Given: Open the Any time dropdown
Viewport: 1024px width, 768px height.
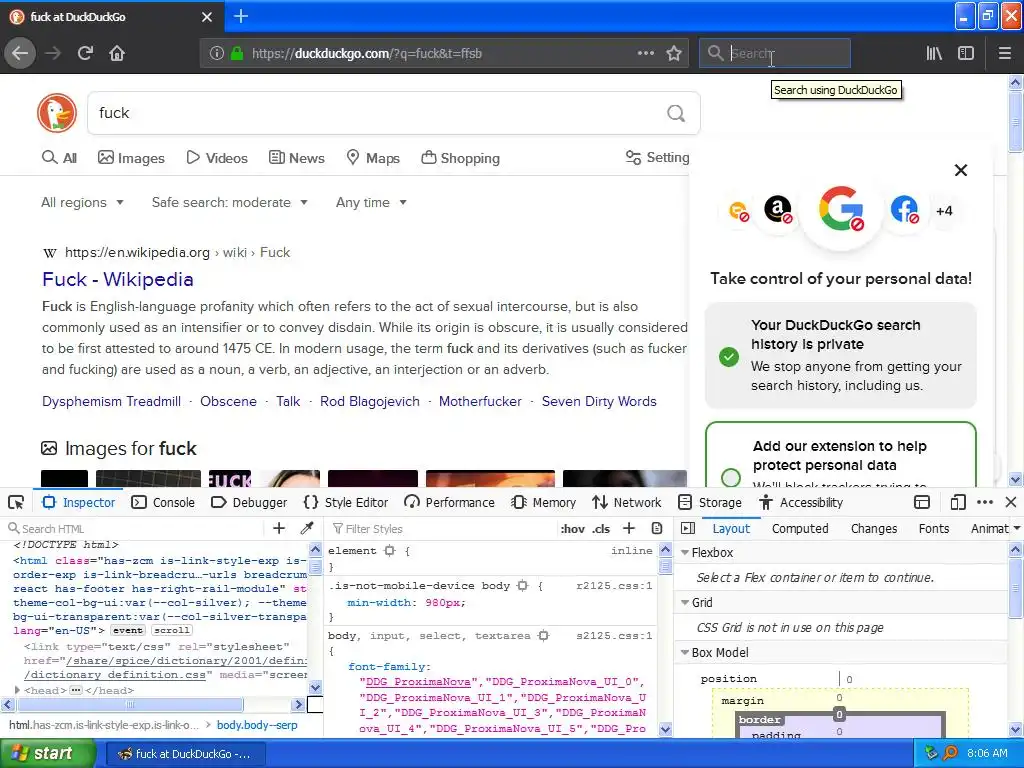Looking at the screenshot, I should click(x=372, y=202).
